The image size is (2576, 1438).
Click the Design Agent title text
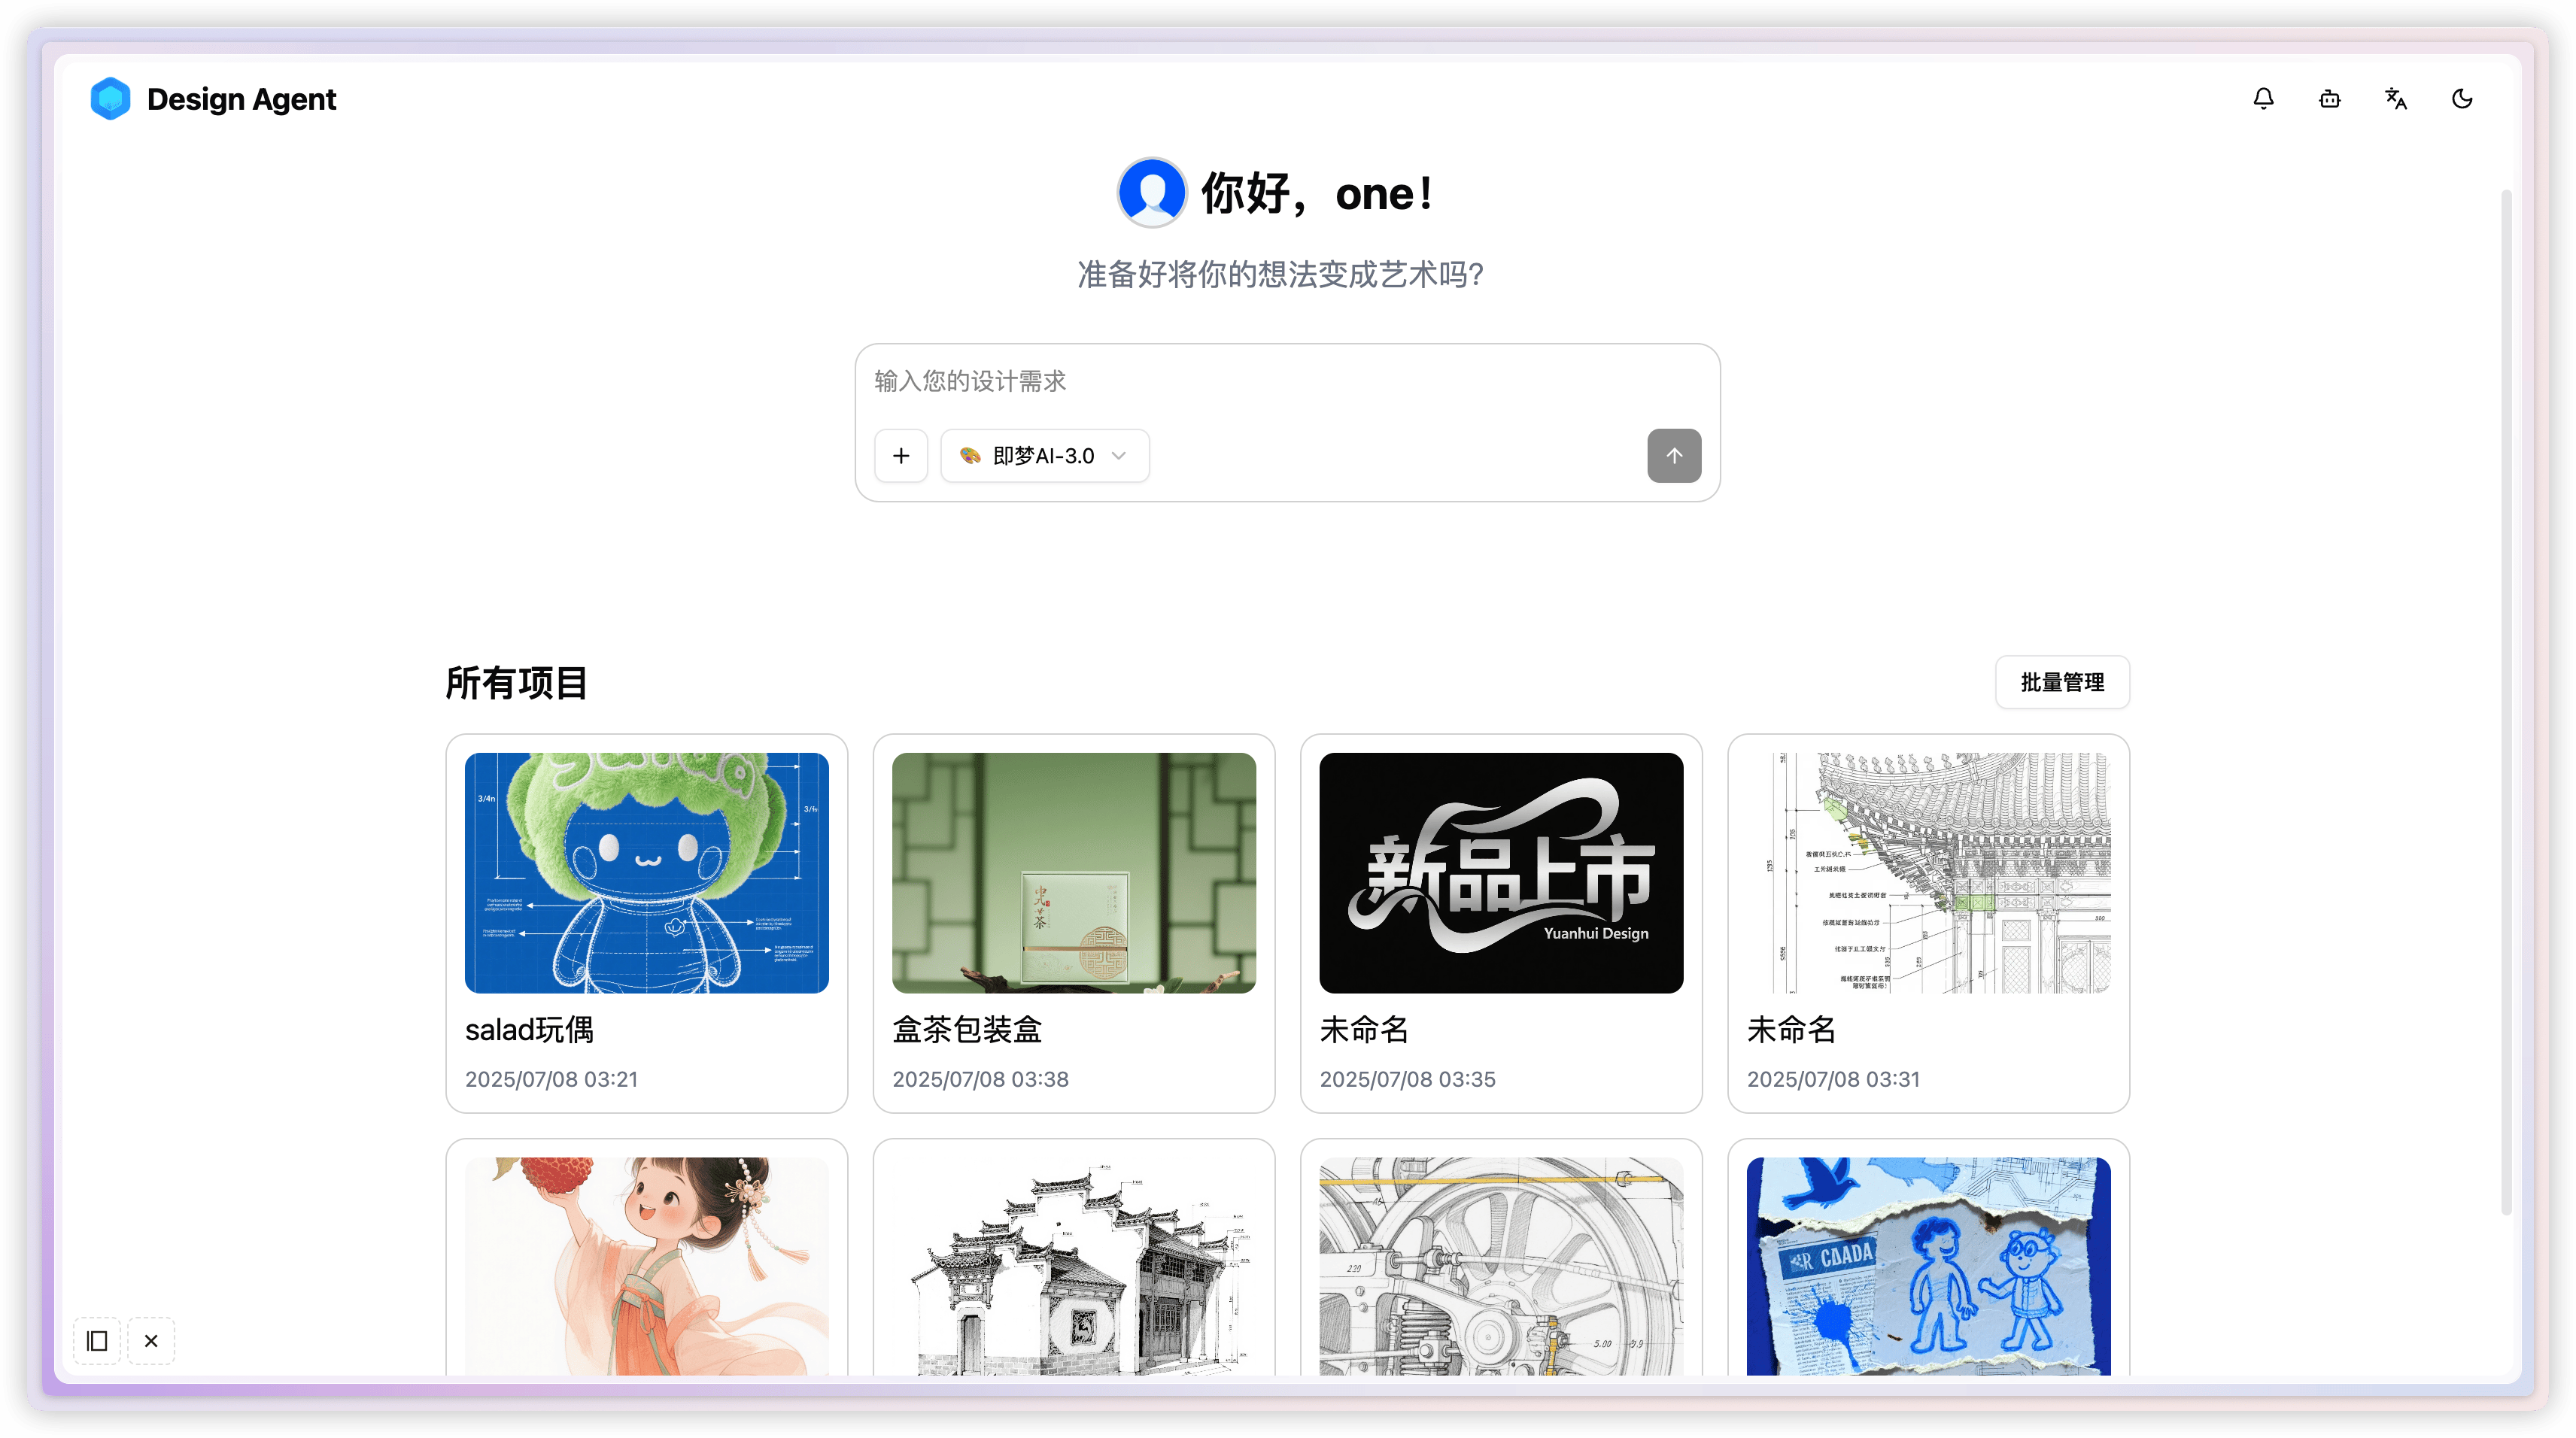click(x=241, y=99)
